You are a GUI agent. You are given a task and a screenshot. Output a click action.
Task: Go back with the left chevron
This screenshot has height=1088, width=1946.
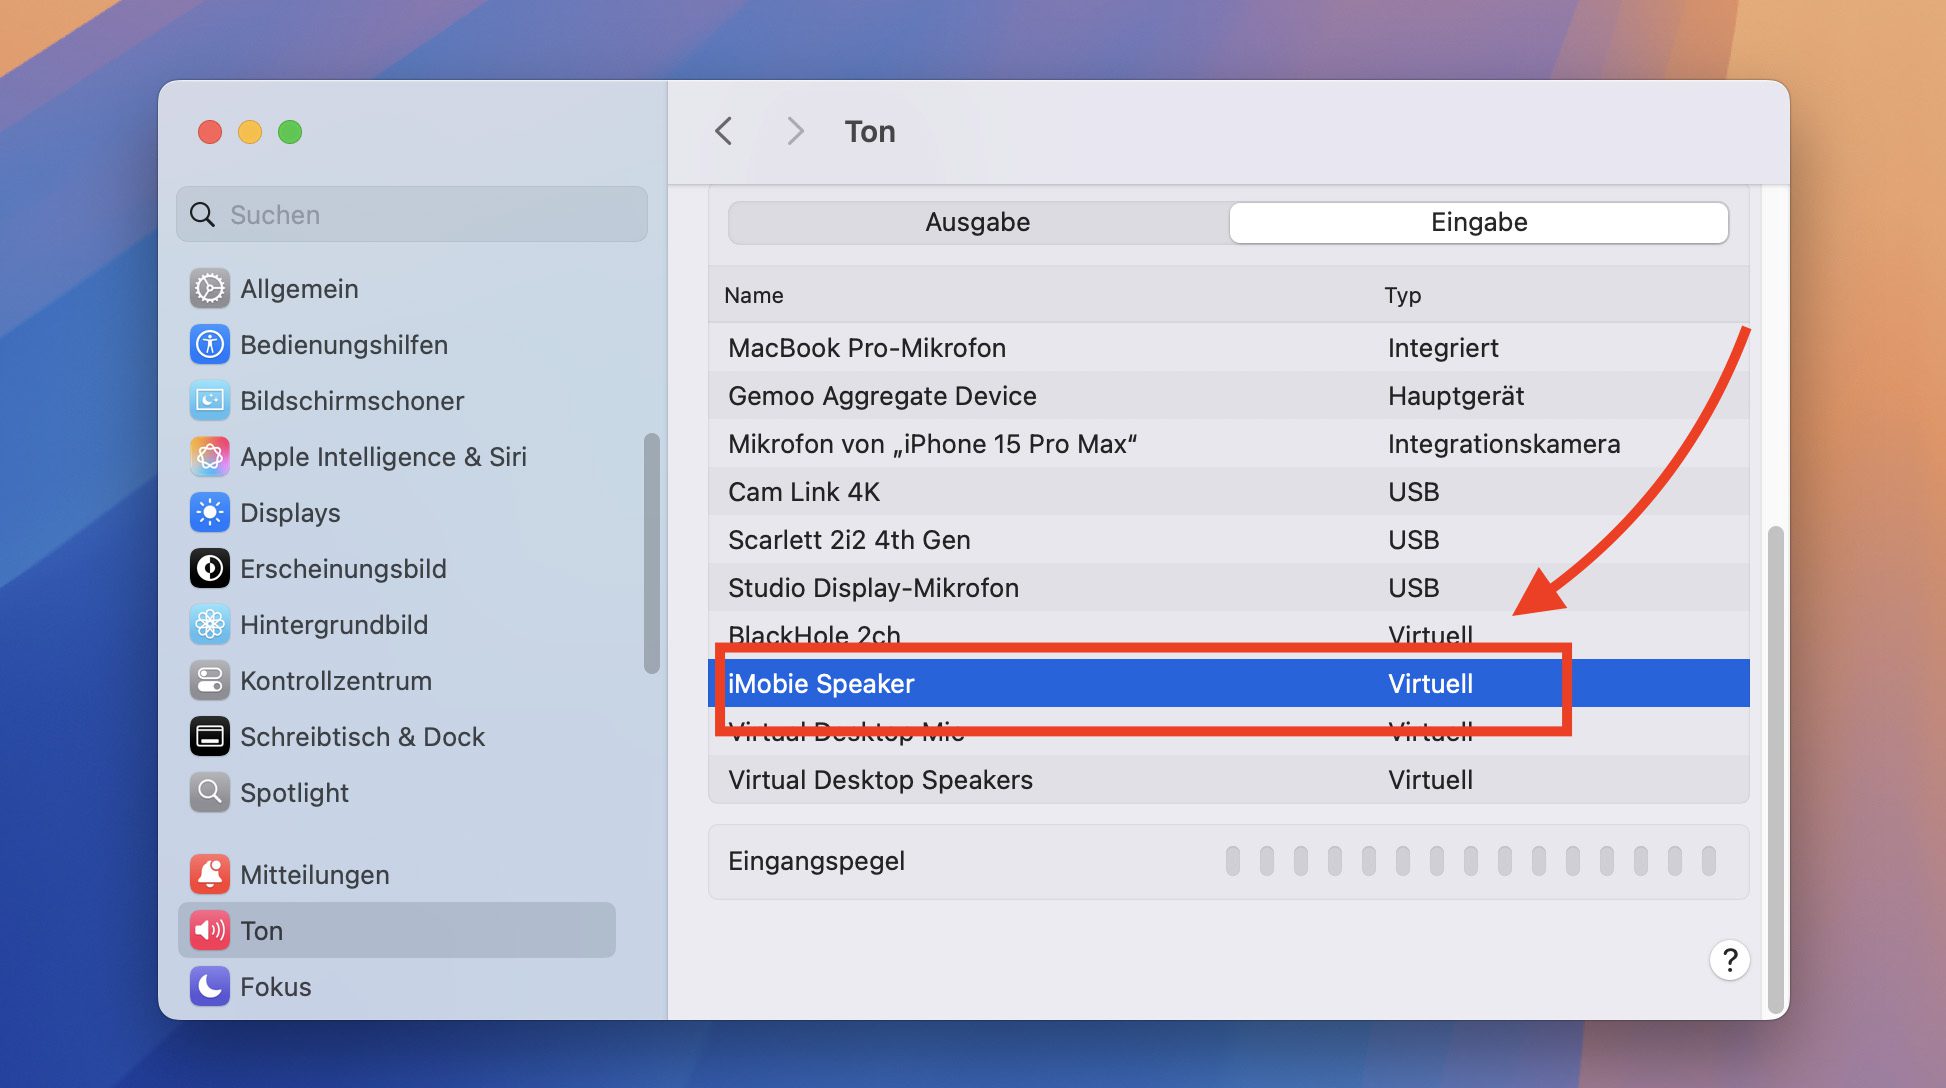pos(724,131)
